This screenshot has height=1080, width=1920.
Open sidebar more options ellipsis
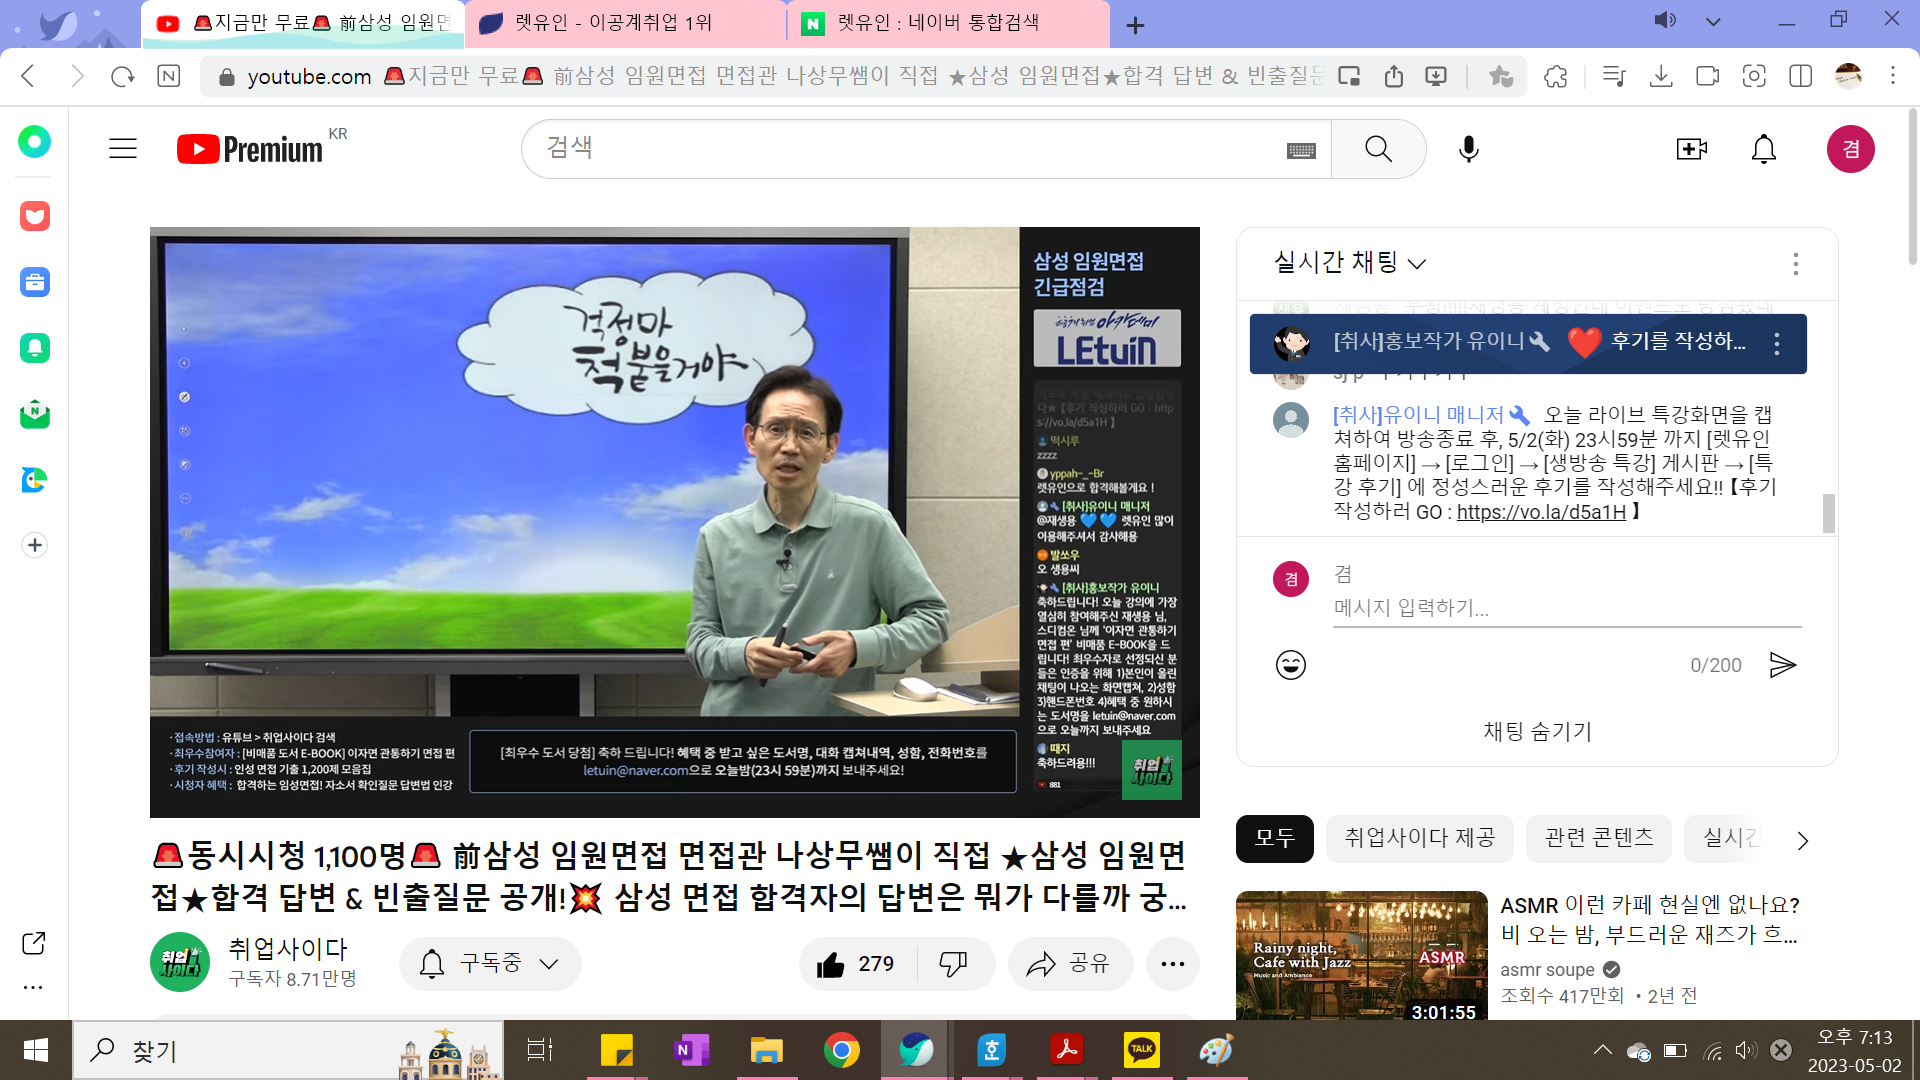33,987
